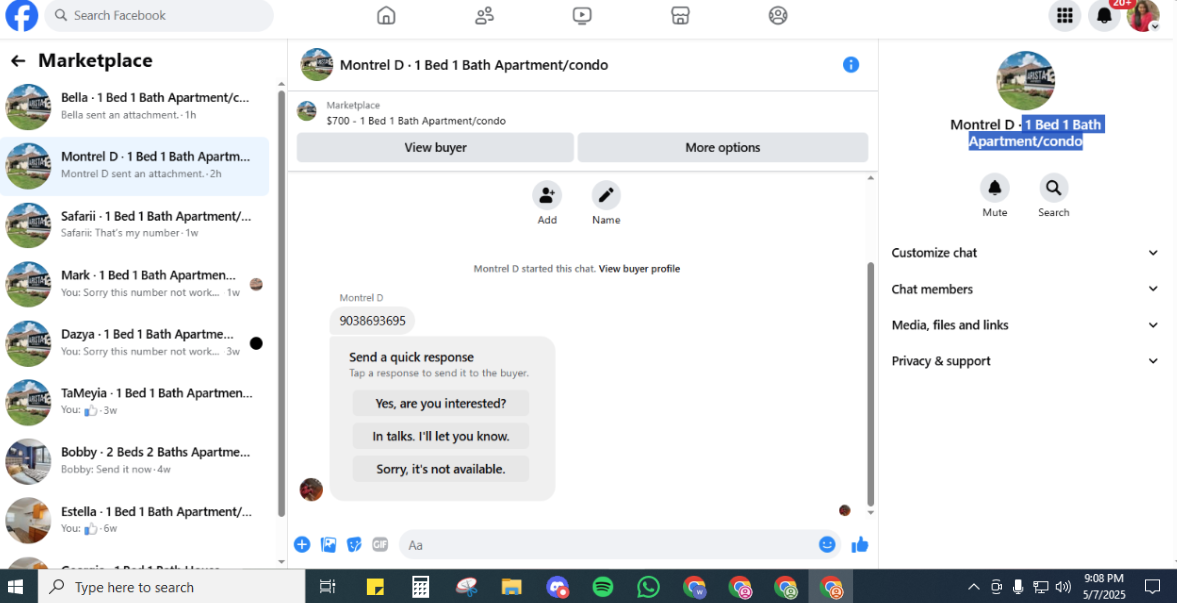Send quick response "Sorry, it's not available."
Screen dimensions: 1177x603
point(441,469)
